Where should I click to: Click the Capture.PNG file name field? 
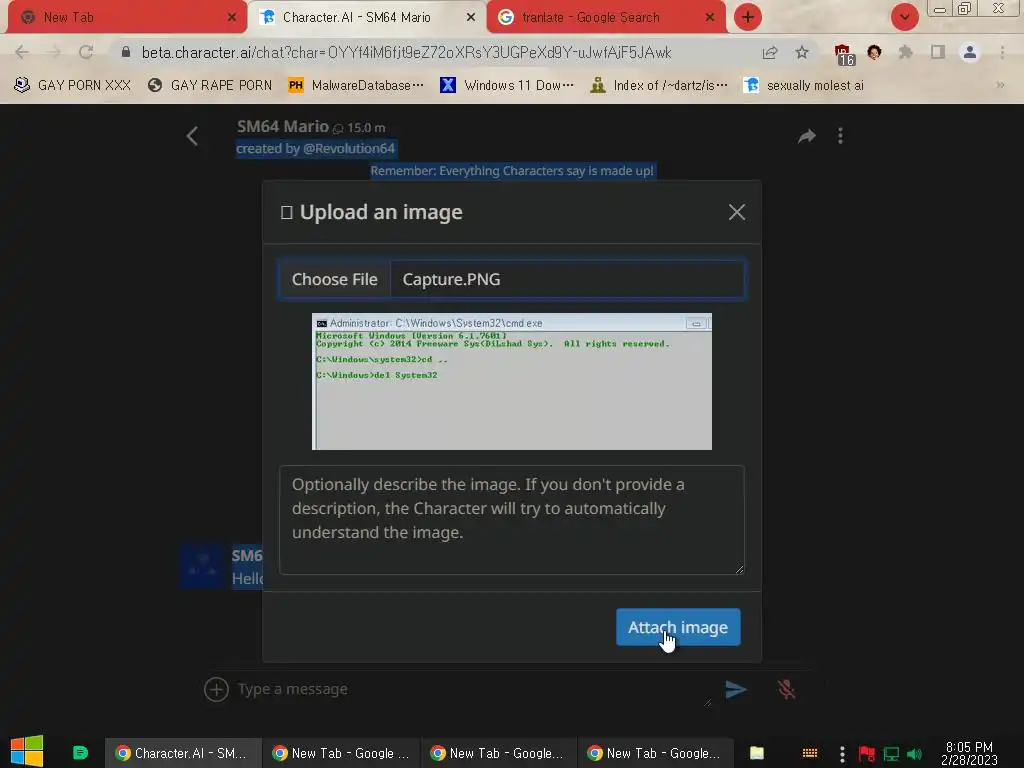click(x=567, y=280)
